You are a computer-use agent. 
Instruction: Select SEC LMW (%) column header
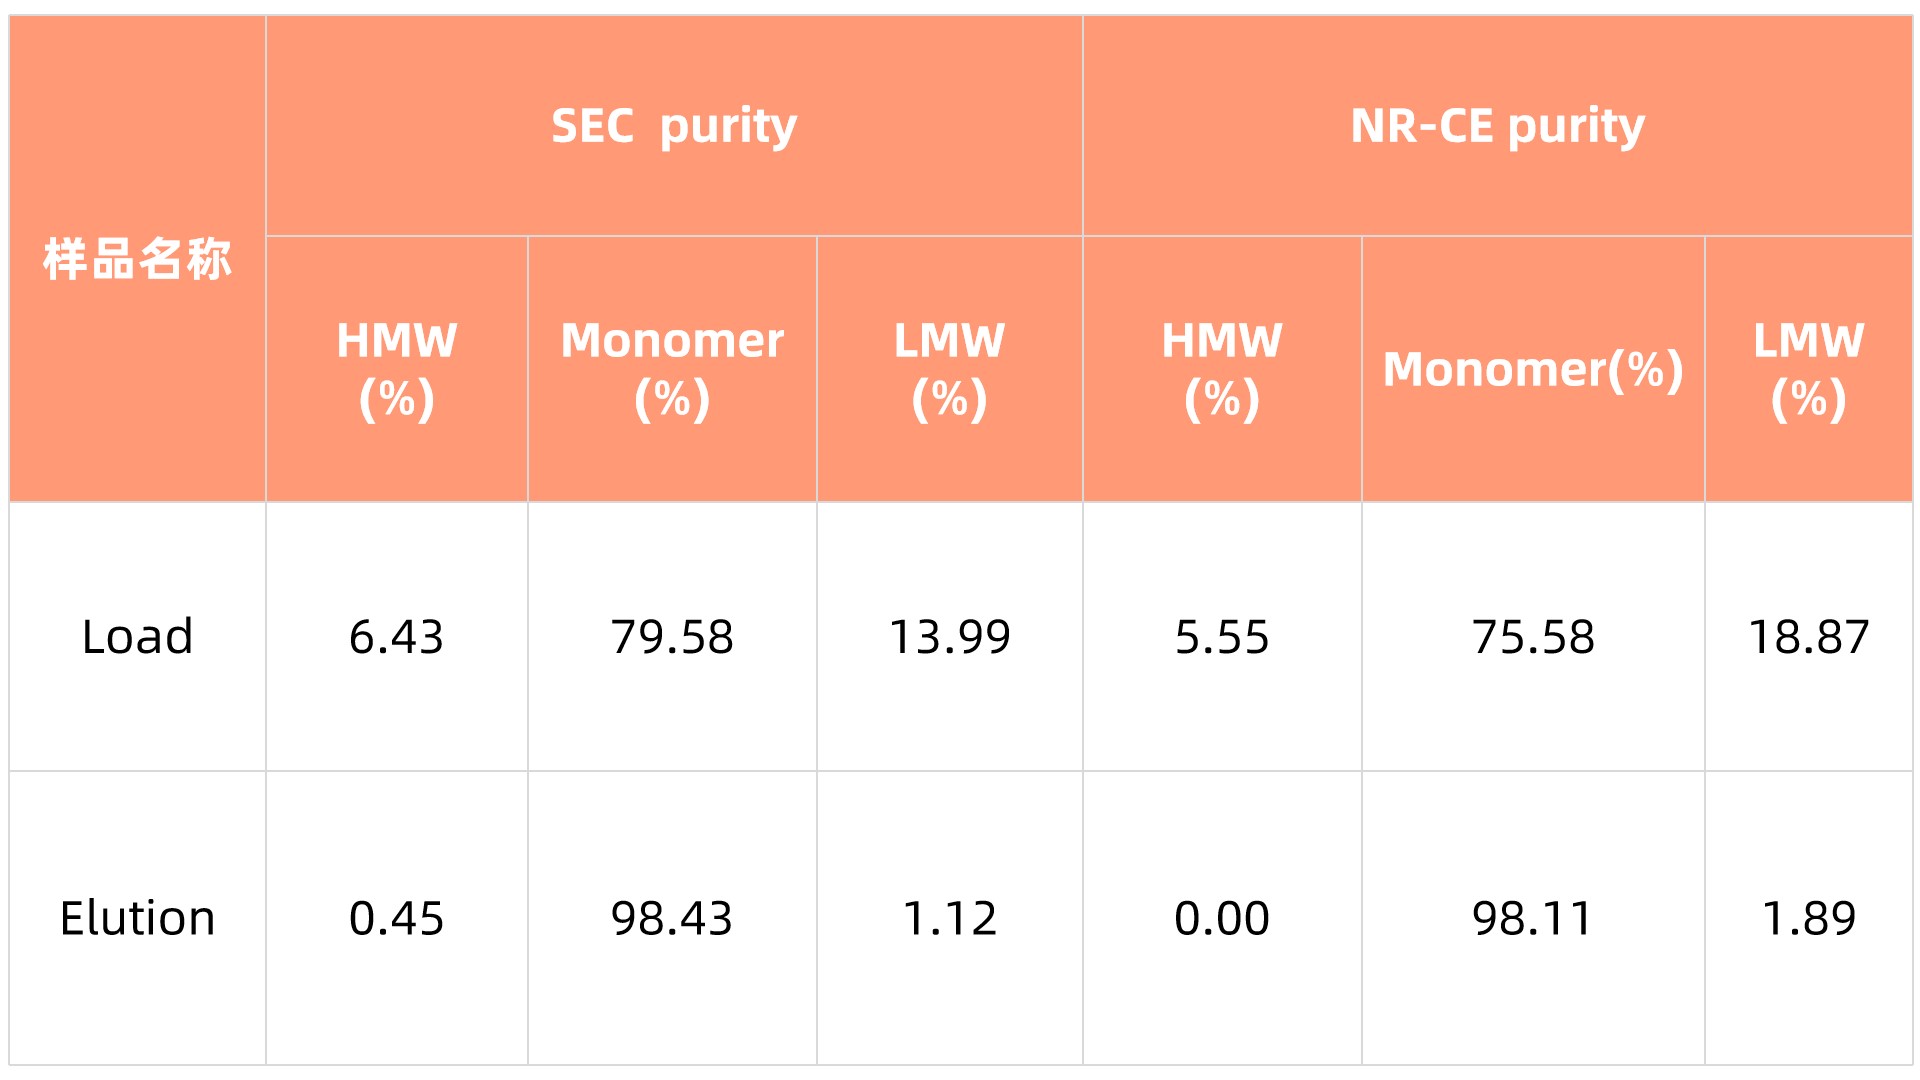point(949,369)
